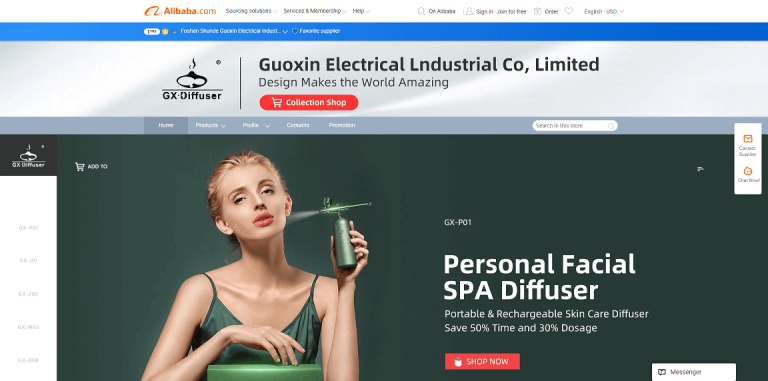Image resolution: width=768 pixels, height=381 pixels.
Task: Click the Order clipboard icon
Action: tap(537, 11)
